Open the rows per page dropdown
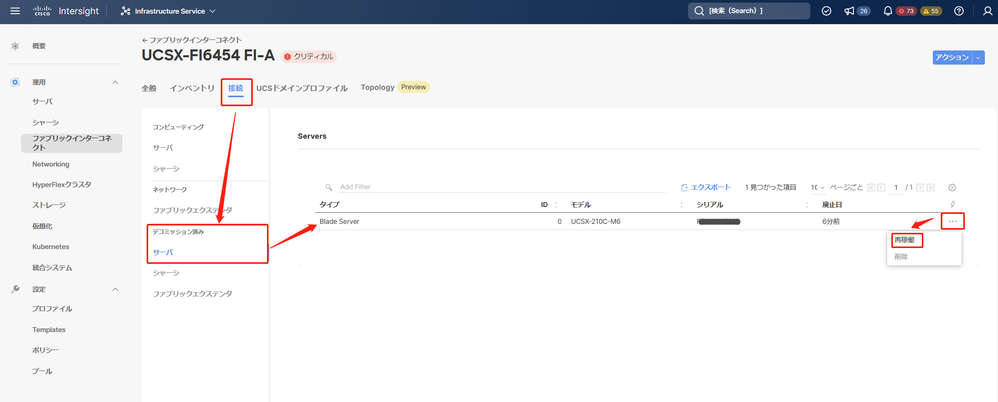998x402 pixels. click(818, 188)
